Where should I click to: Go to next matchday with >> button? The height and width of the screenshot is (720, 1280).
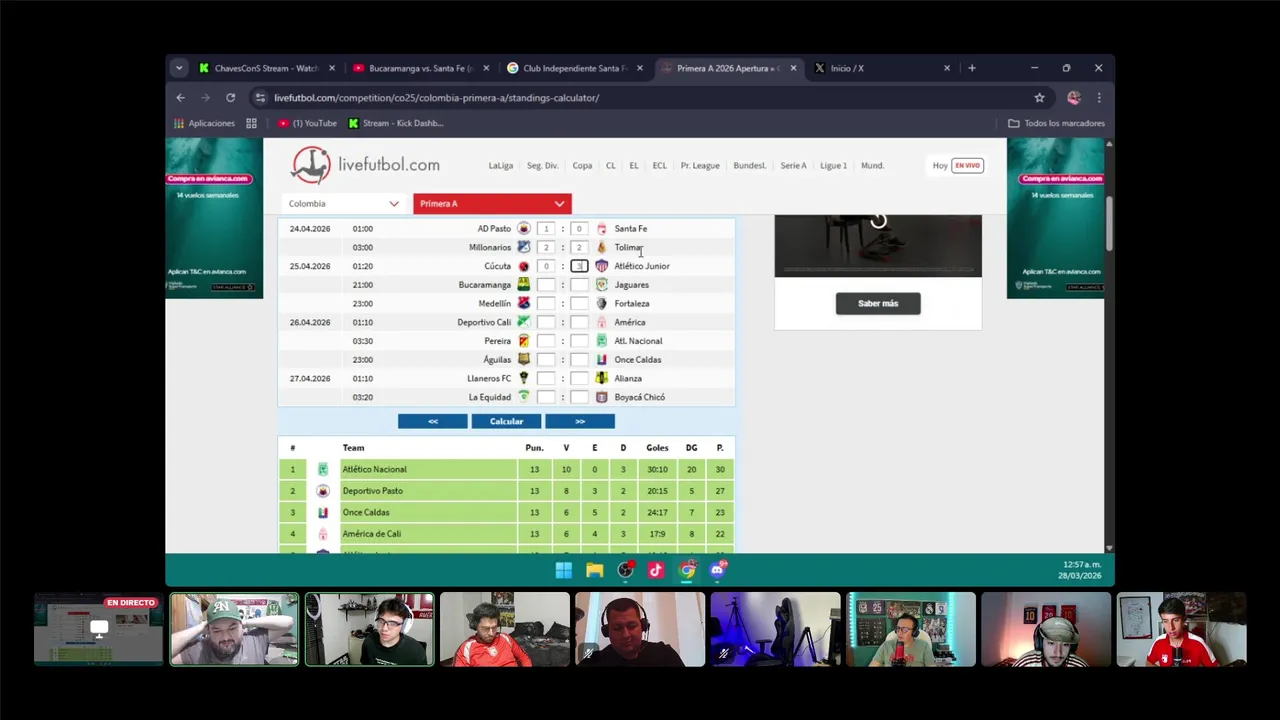pyautogui.click(x=580, y=421)
